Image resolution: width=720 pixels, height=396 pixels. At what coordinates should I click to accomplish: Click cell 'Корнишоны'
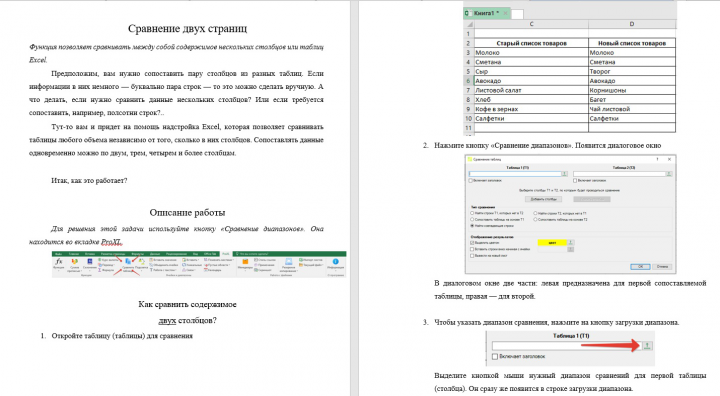(x=632, y=91)
